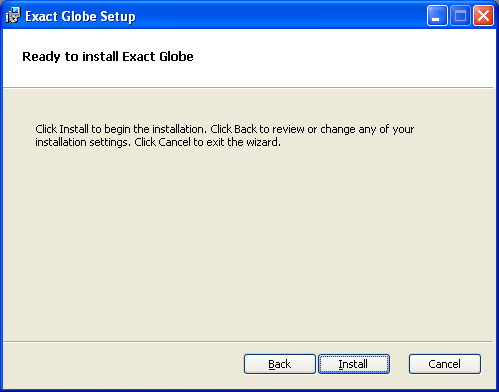
Task: Click the separator line above the buttons
Action: (x=248, y=342)
